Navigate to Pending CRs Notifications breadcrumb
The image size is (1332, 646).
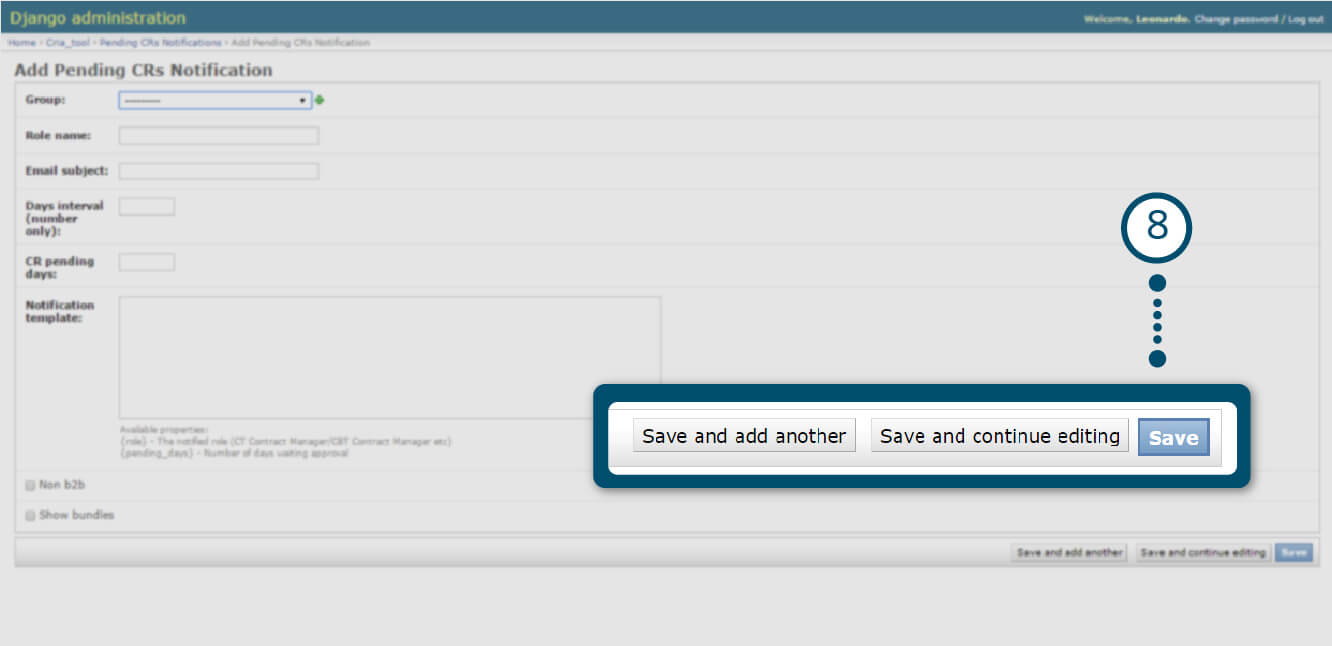click(160, 43)
